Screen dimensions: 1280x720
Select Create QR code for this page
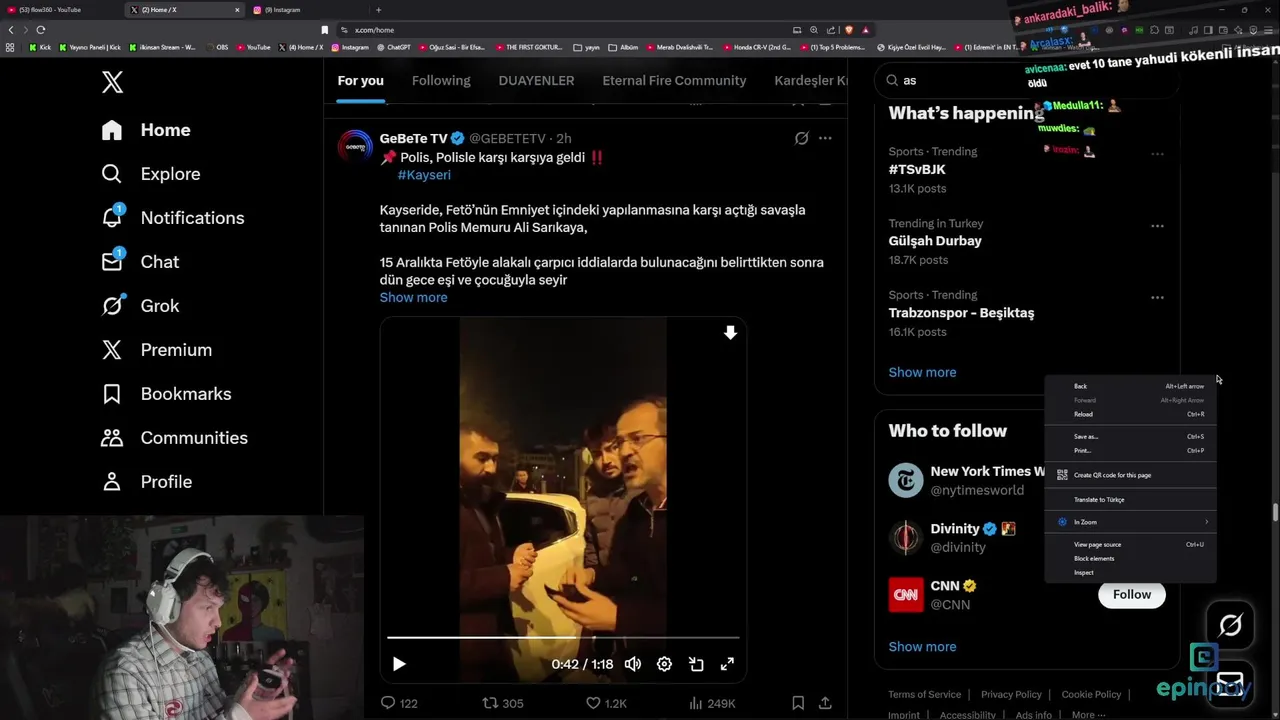click(x=1130, y=476)
